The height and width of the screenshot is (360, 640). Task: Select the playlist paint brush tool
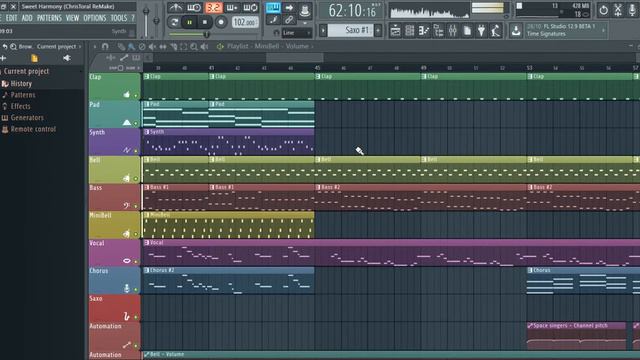point(131,47)
